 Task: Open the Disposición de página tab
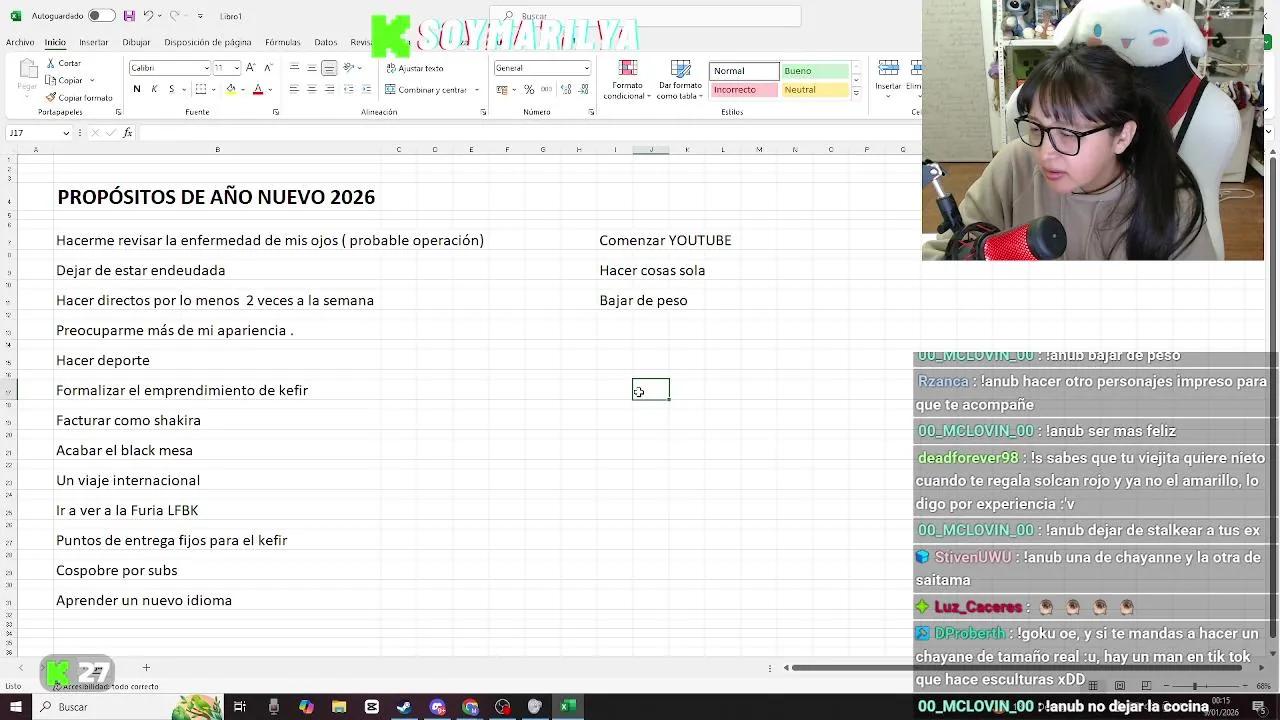click(208, 43)
